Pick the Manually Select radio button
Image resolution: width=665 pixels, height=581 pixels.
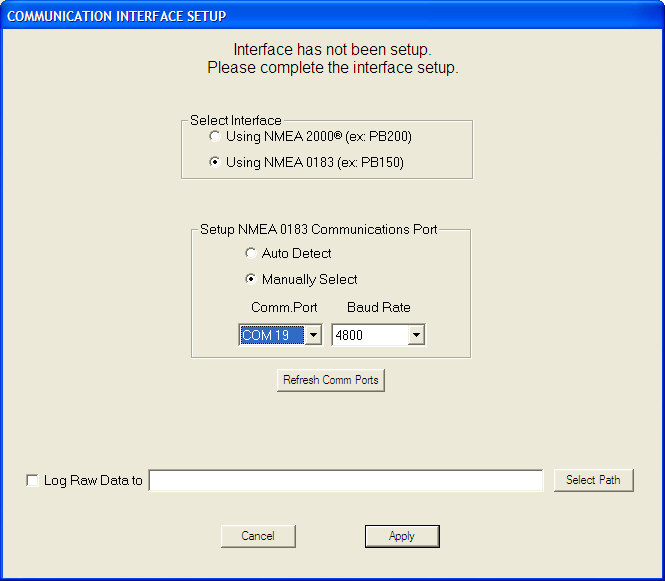(250, 280)
